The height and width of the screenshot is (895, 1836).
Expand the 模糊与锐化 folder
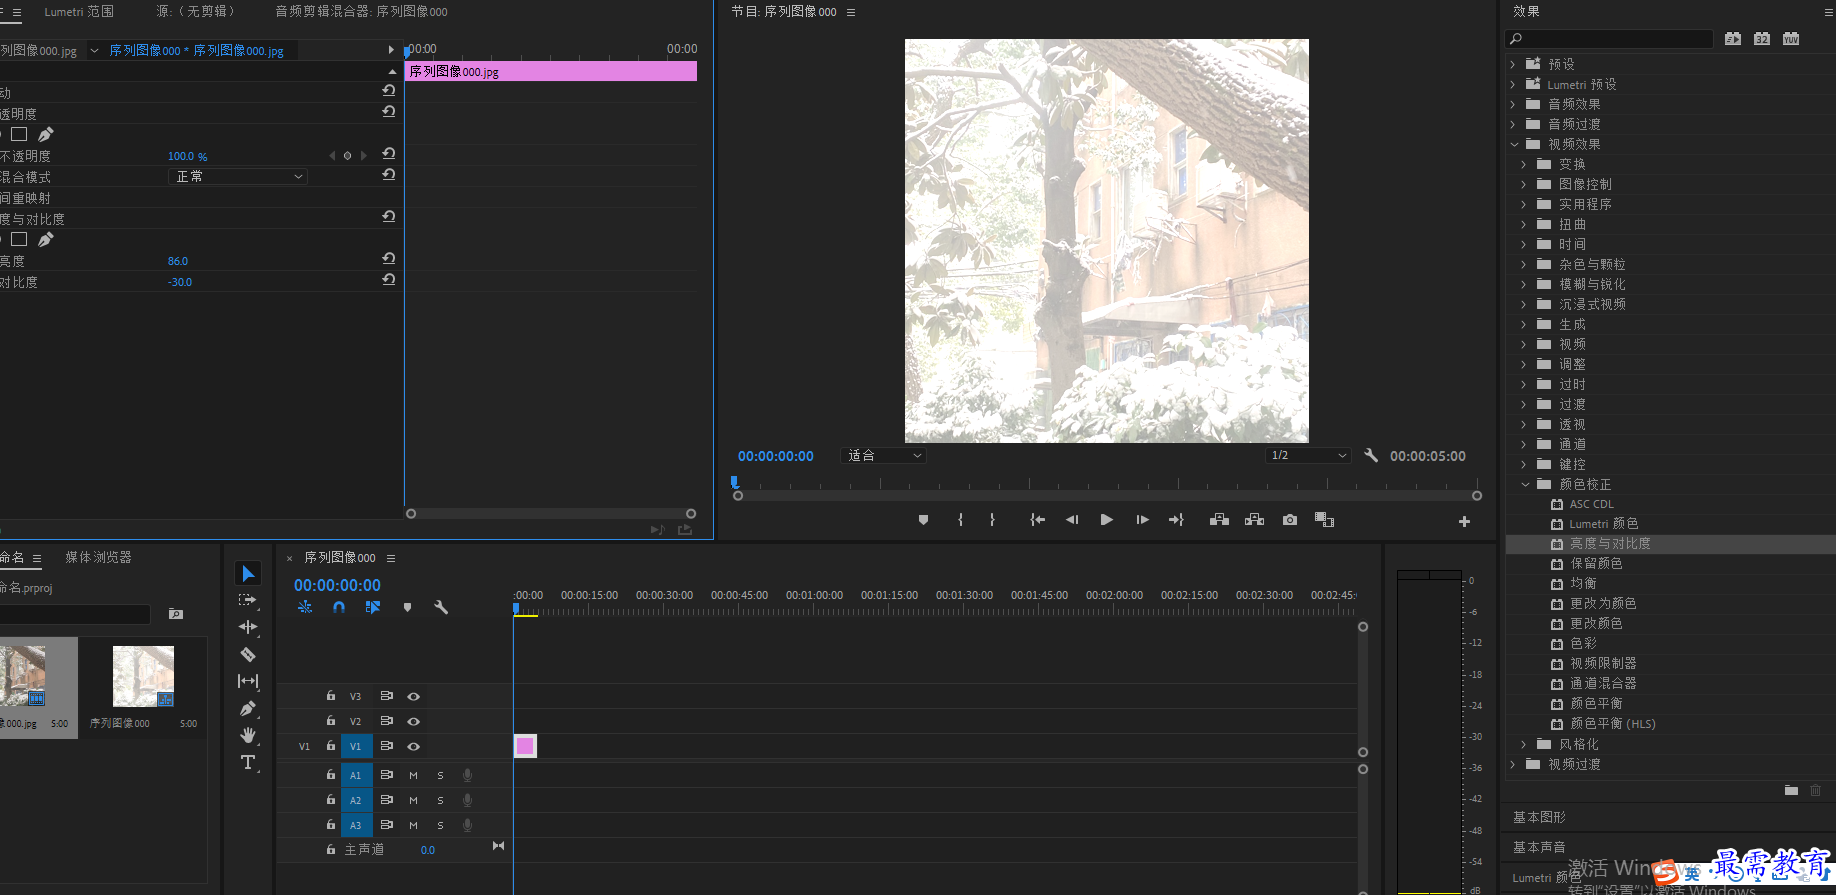(1524, 284)
